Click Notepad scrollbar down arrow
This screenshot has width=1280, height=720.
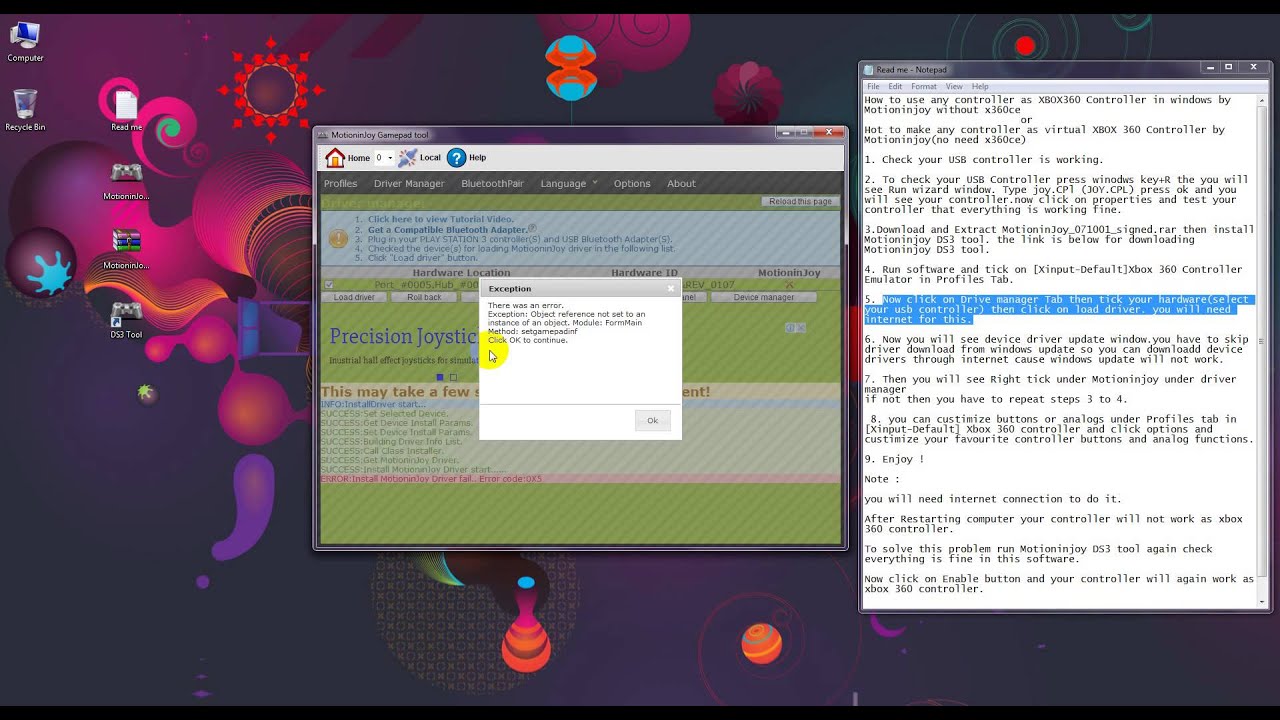click(x=1260, y=600)
